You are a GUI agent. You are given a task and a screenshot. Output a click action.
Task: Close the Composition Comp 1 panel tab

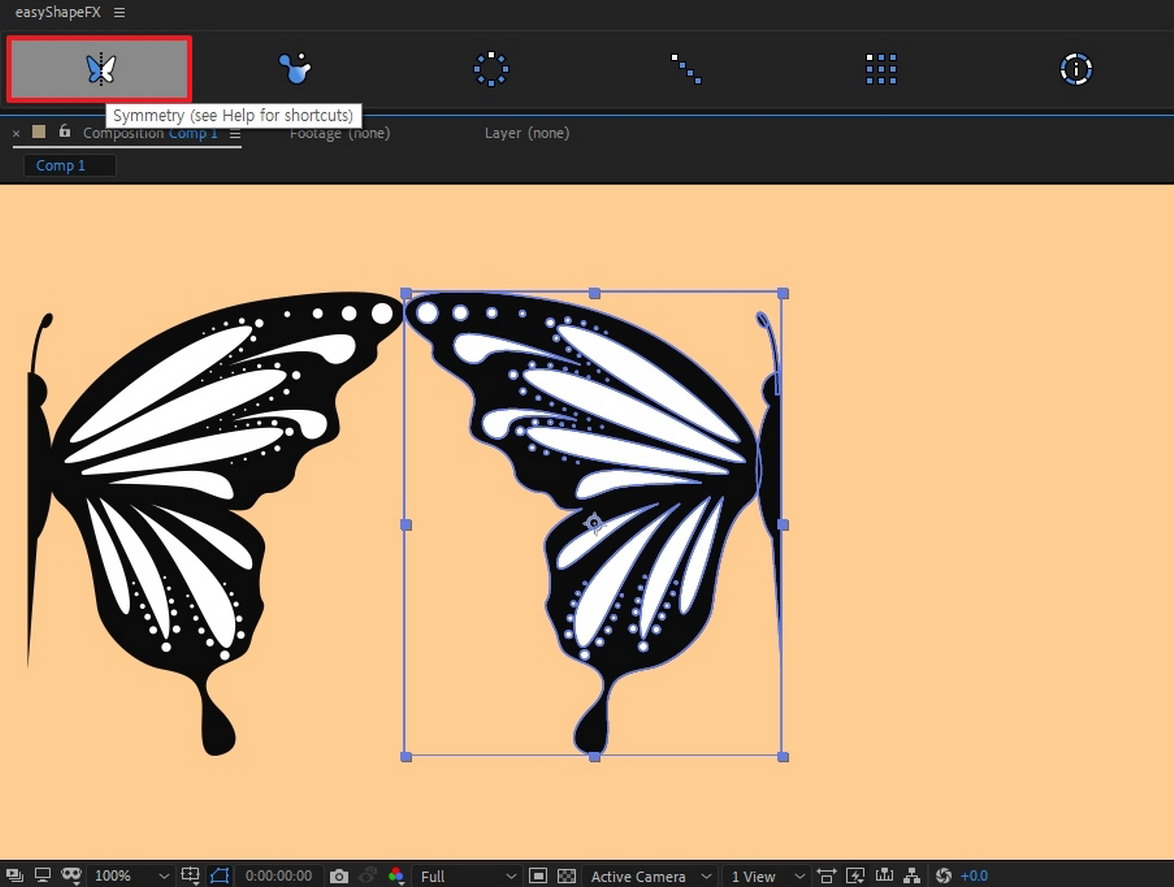(x=16, y=133)
